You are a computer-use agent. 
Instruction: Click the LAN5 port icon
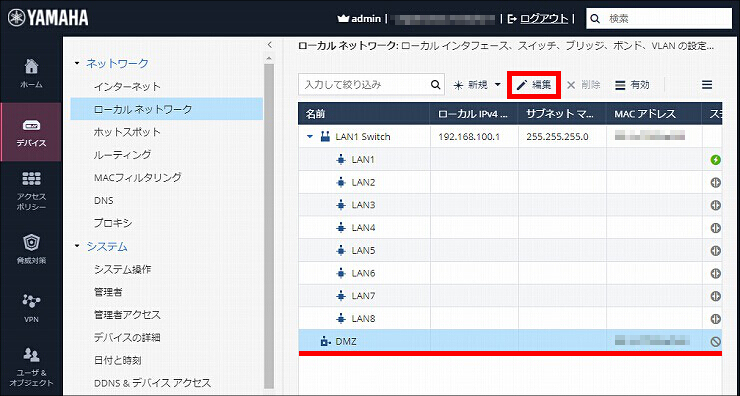point(341,250)
